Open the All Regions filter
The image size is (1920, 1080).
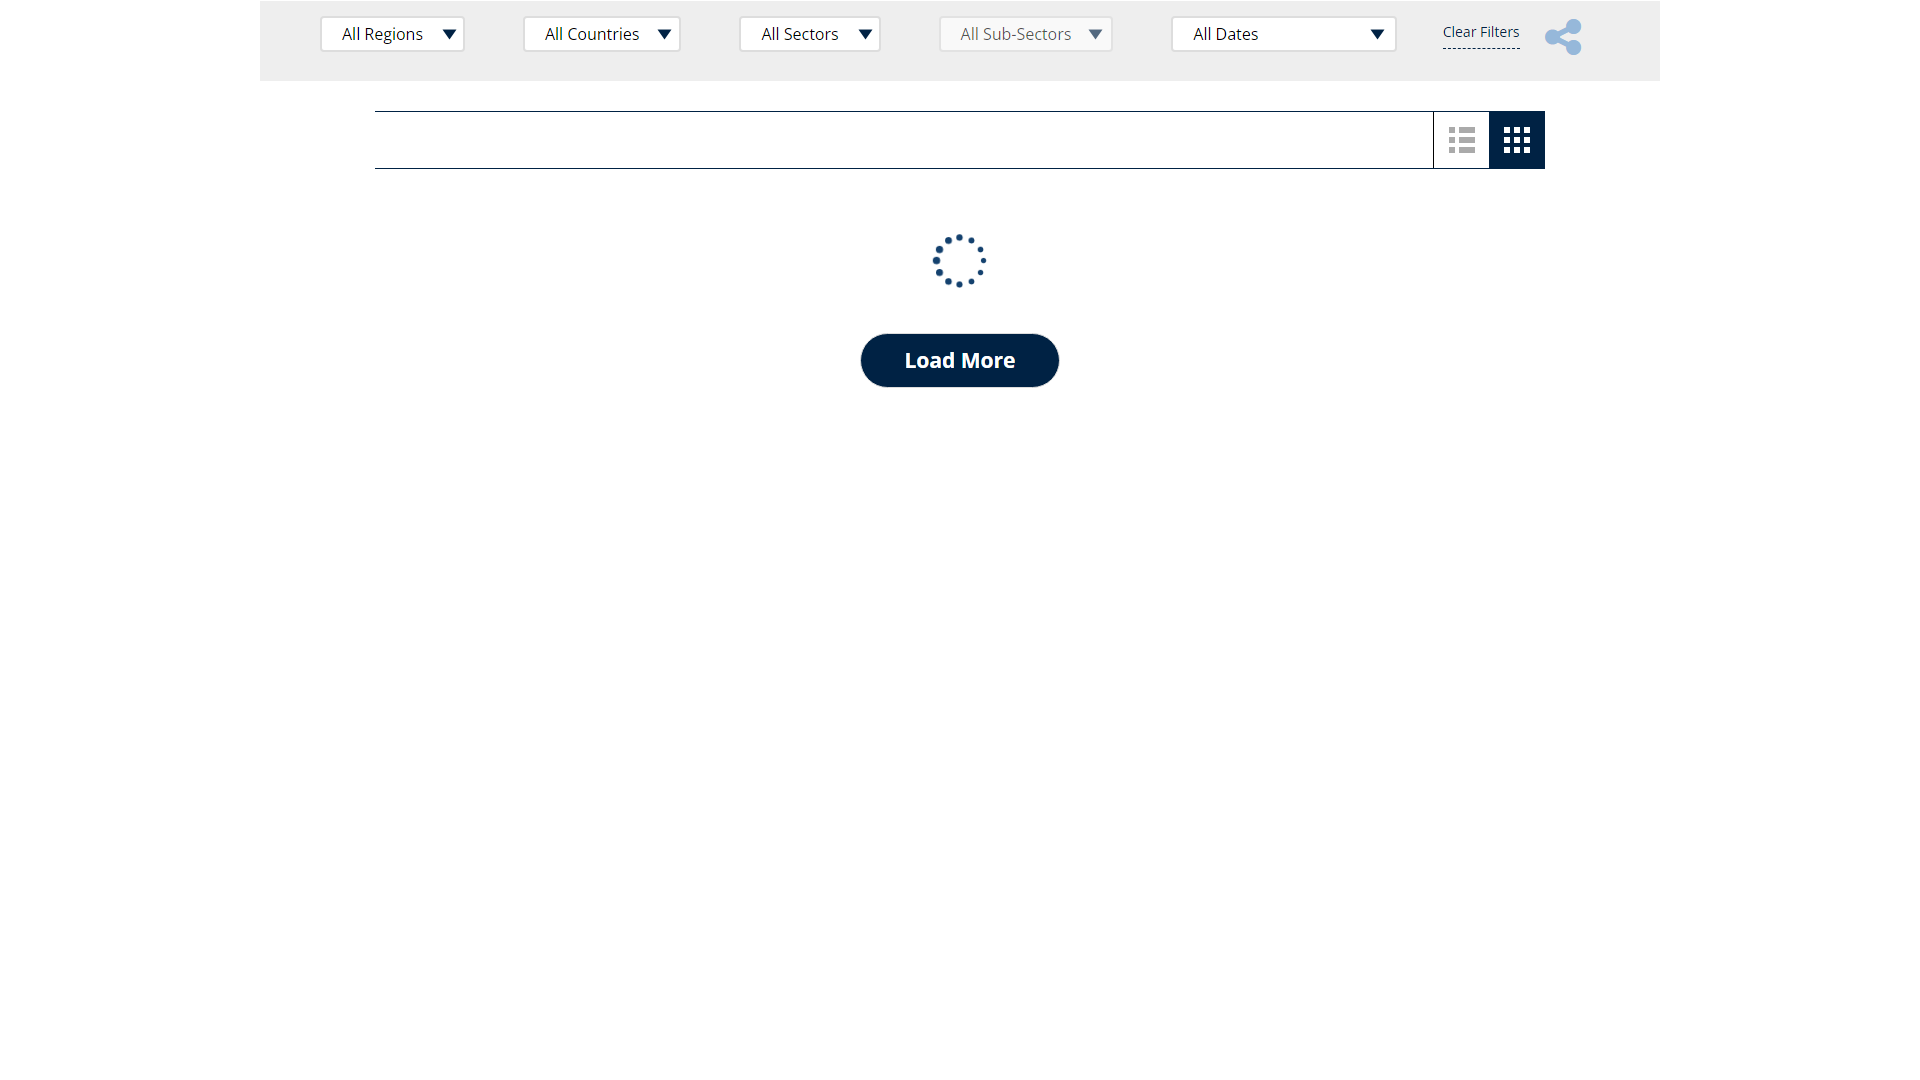(383, 34)
